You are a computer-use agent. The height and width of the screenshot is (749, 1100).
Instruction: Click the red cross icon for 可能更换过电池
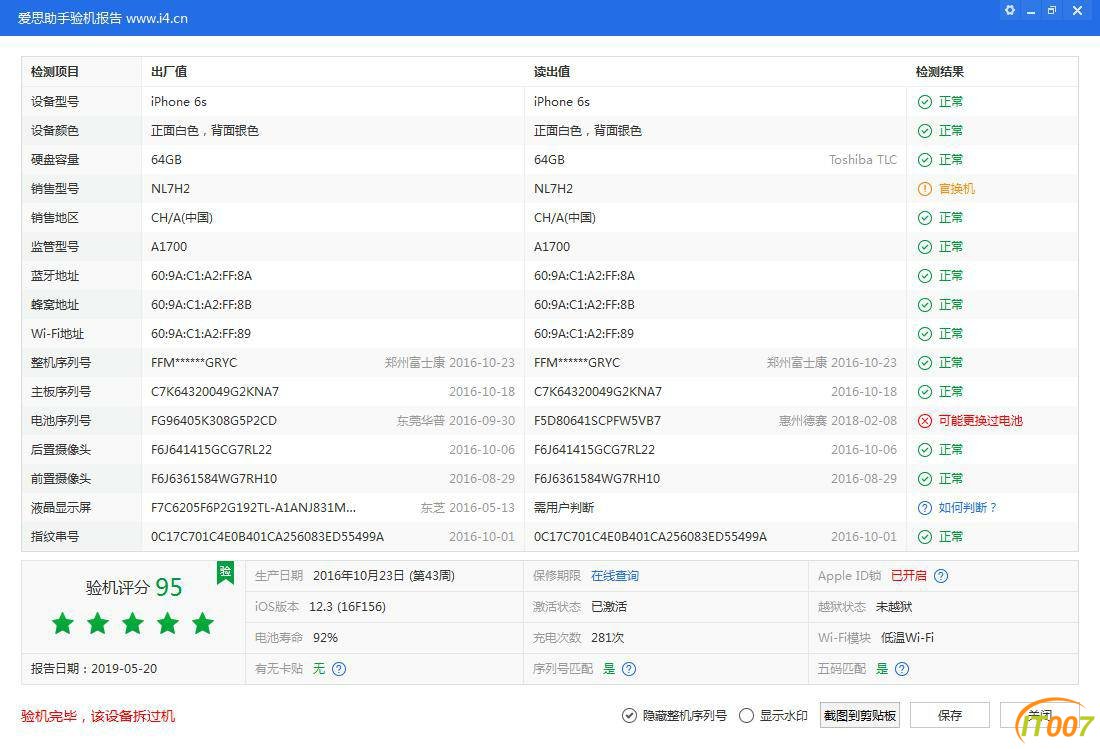tap(925, 421)
